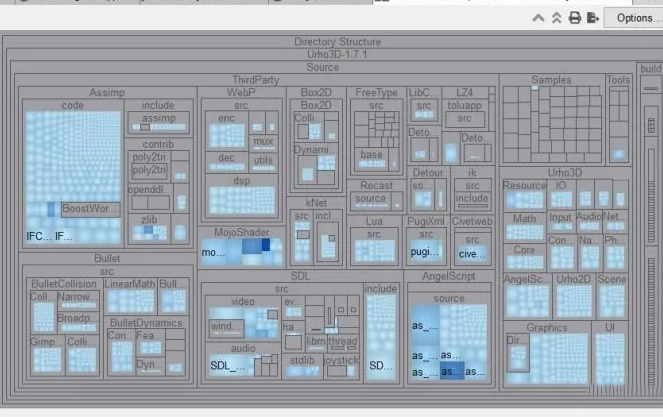The image size is (663, 417).
Task: Open the LZ4 folder header
Action: tap(465, 93)
